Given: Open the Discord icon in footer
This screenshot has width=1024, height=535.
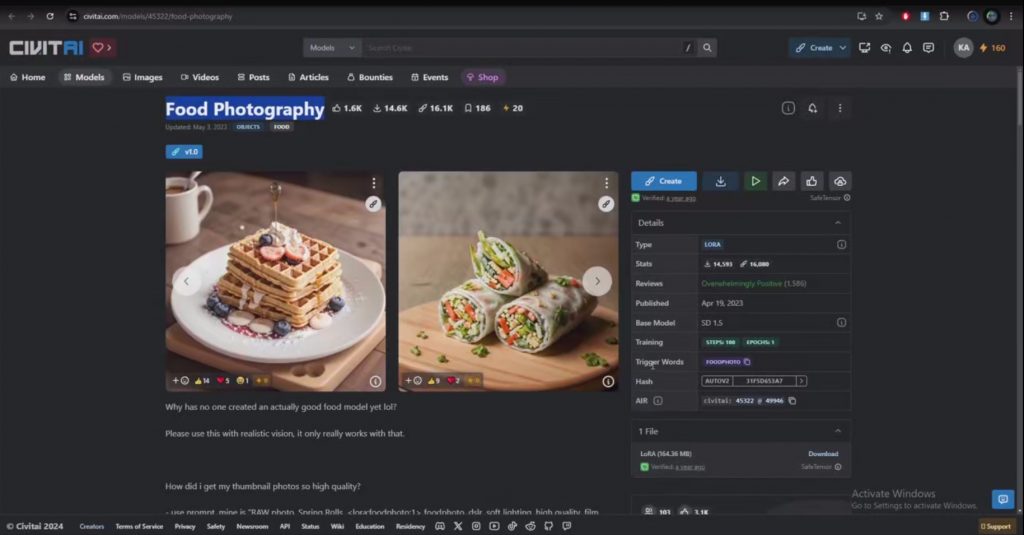Looking at the screenshot, I should click(440, 527).
